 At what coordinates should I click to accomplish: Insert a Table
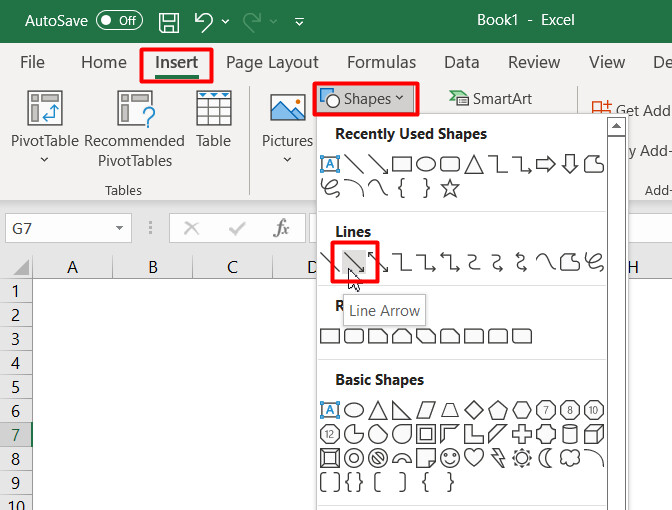click(213, 119)
